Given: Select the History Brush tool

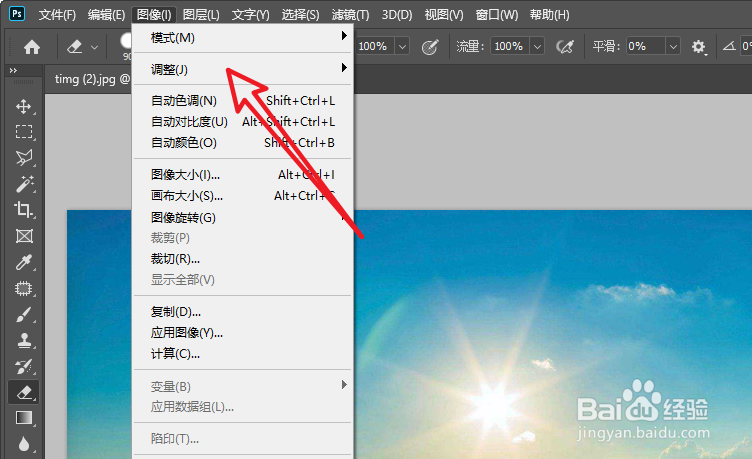Looking at the screenshot, I should pyautogui.click(x=24, y=366).
